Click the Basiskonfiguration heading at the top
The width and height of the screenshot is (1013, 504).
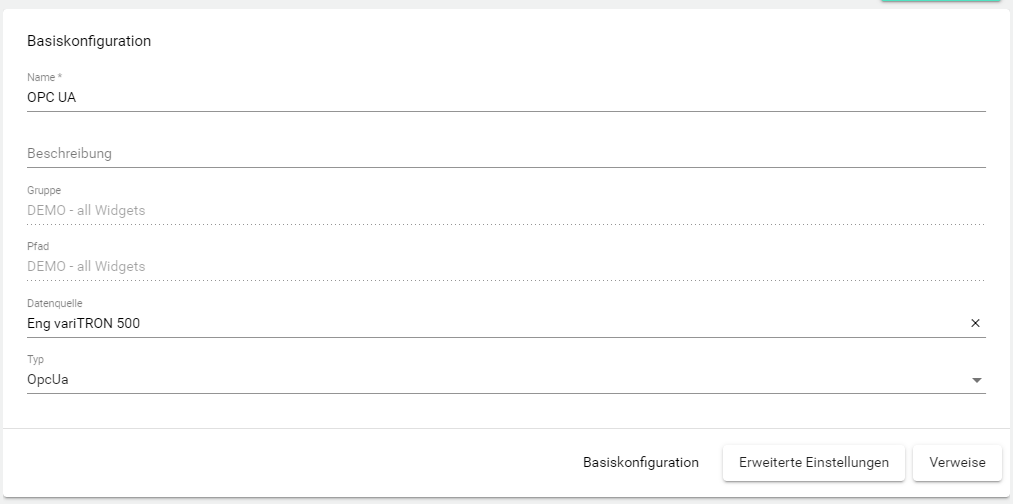click(89, 41)
